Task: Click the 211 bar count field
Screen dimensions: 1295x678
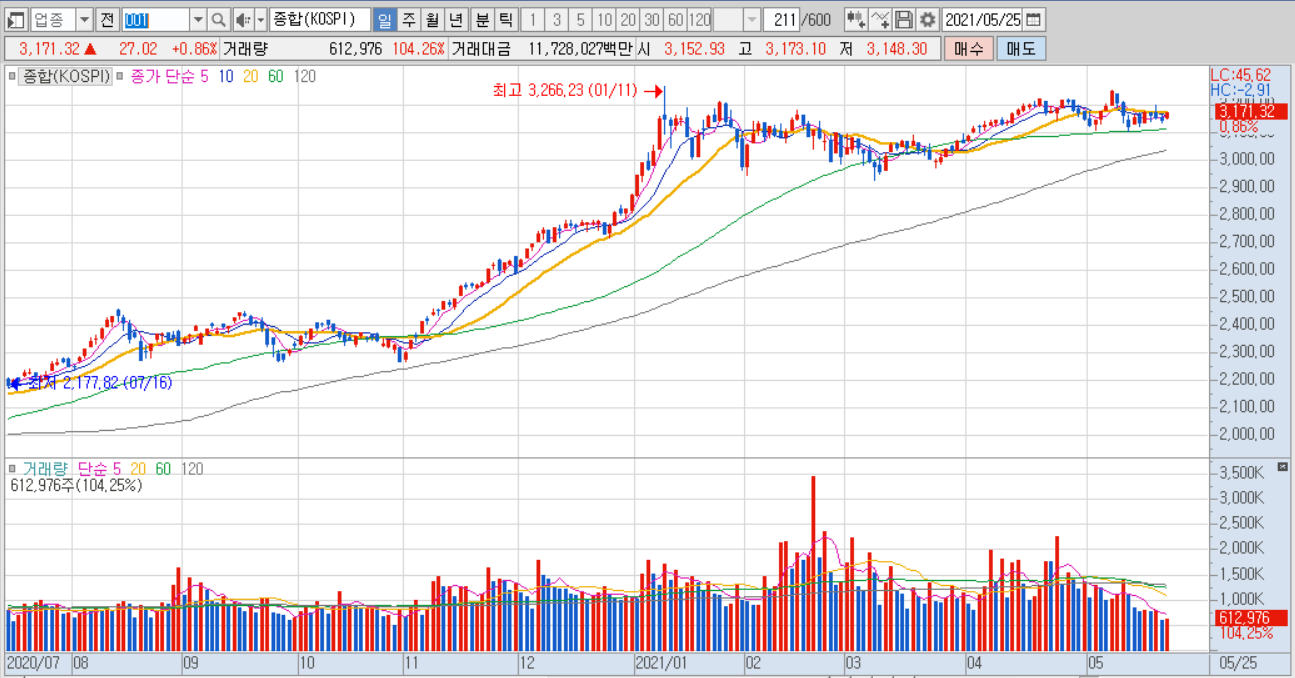Action: pyautogui.click(x=781, y=19)
